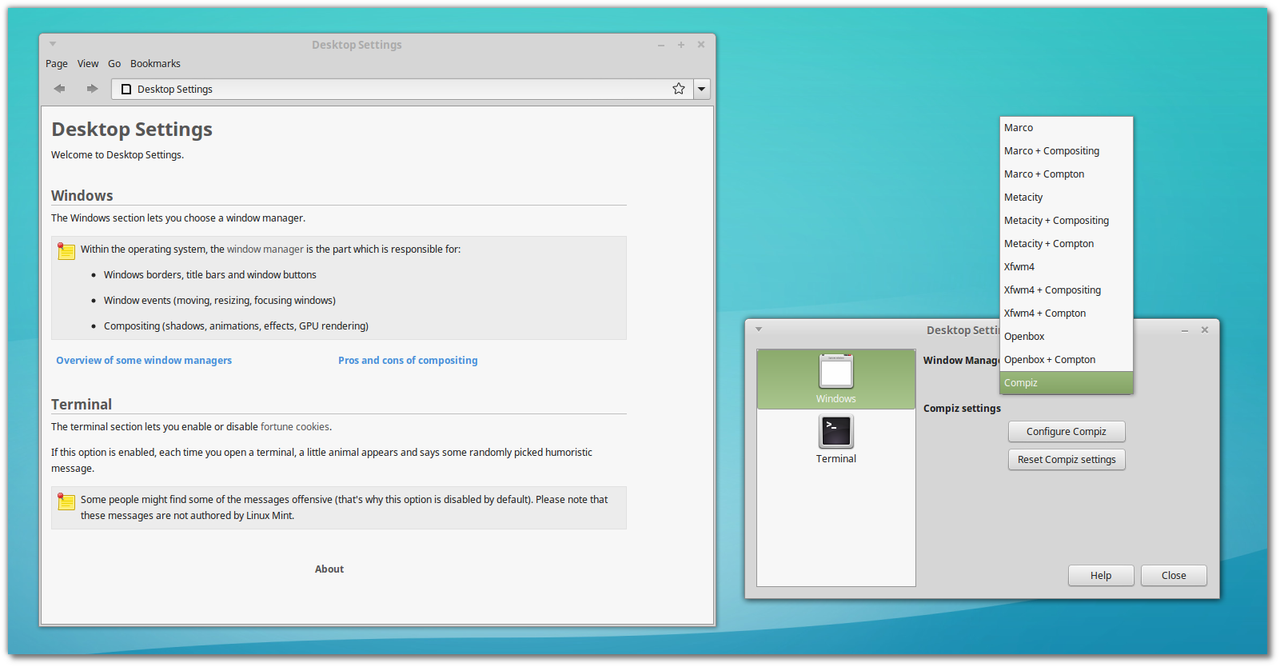Screen dimensions: 1280x667
Task: Click the Help button in settings dialog
Action: pyautogui.click(x=1101, y=575)
